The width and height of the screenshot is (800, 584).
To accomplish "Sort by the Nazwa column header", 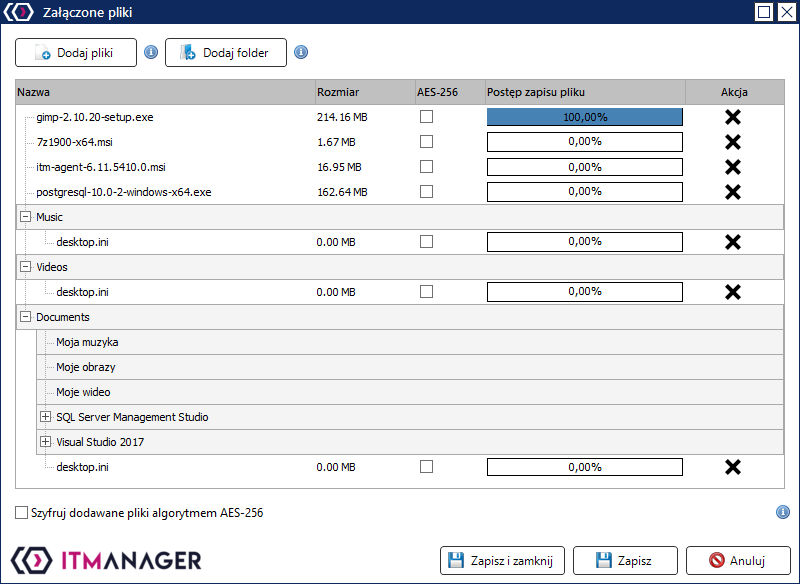I will click(165, 92).
